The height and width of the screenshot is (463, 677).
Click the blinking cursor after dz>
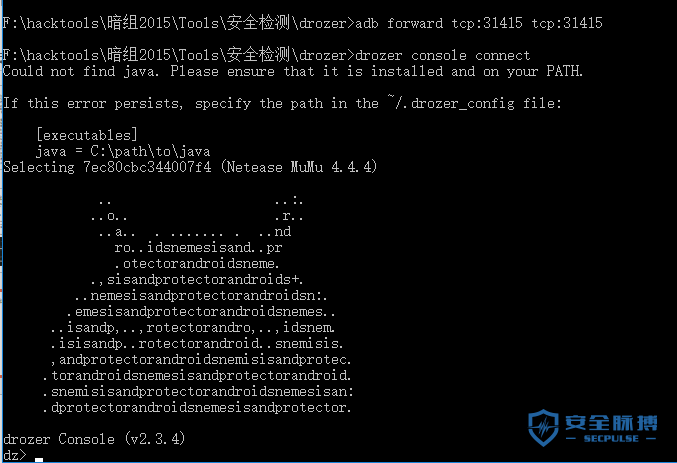(39, 460)
